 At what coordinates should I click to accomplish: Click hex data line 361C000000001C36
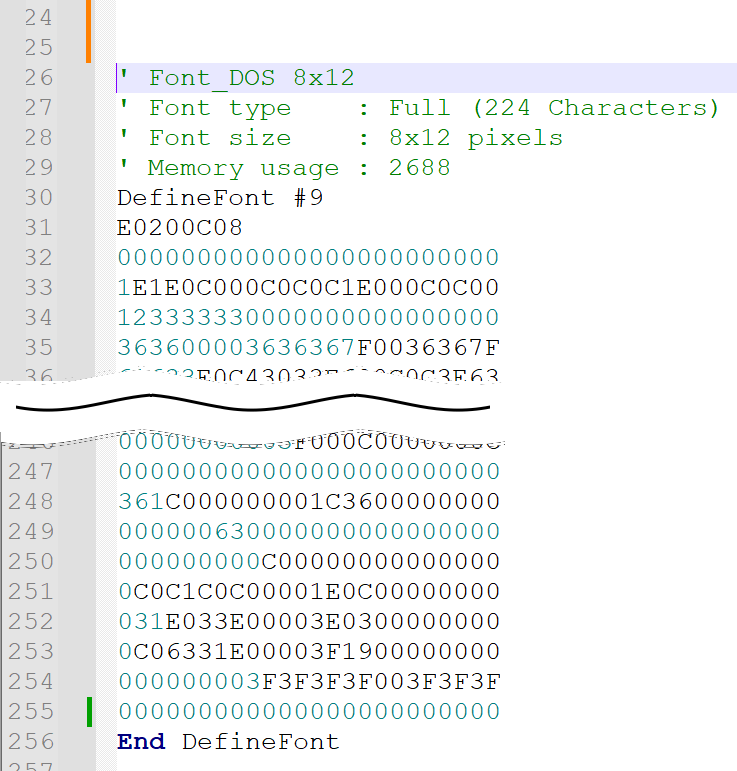[308, 501]
